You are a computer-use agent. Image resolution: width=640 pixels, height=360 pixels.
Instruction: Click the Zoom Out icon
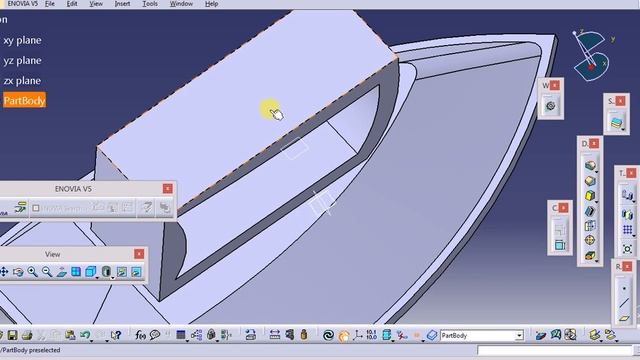point(47,272)
